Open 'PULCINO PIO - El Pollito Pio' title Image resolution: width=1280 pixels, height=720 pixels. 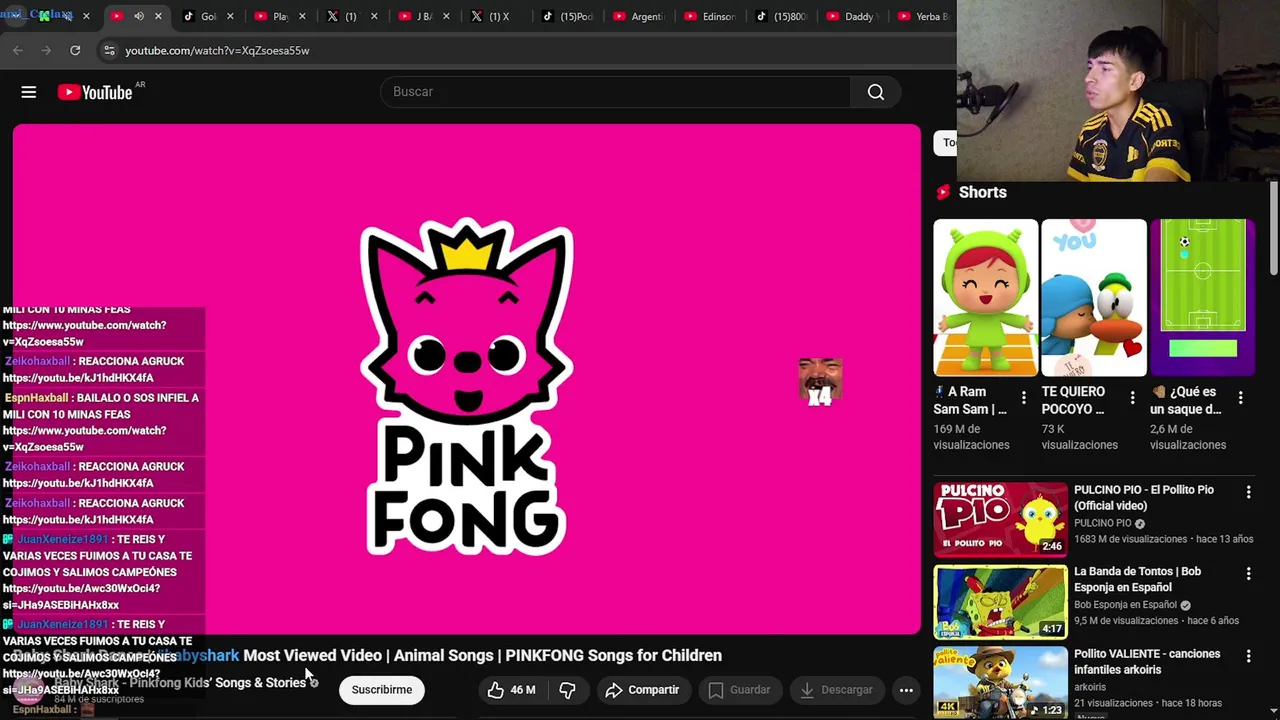(1144, 498)
